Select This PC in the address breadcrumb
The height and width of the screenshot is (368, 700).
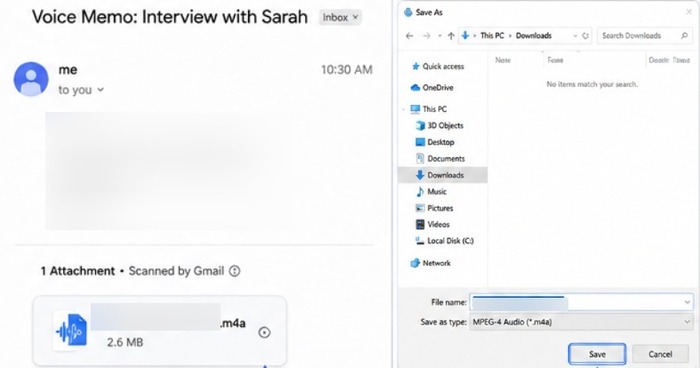click(492, 36)
